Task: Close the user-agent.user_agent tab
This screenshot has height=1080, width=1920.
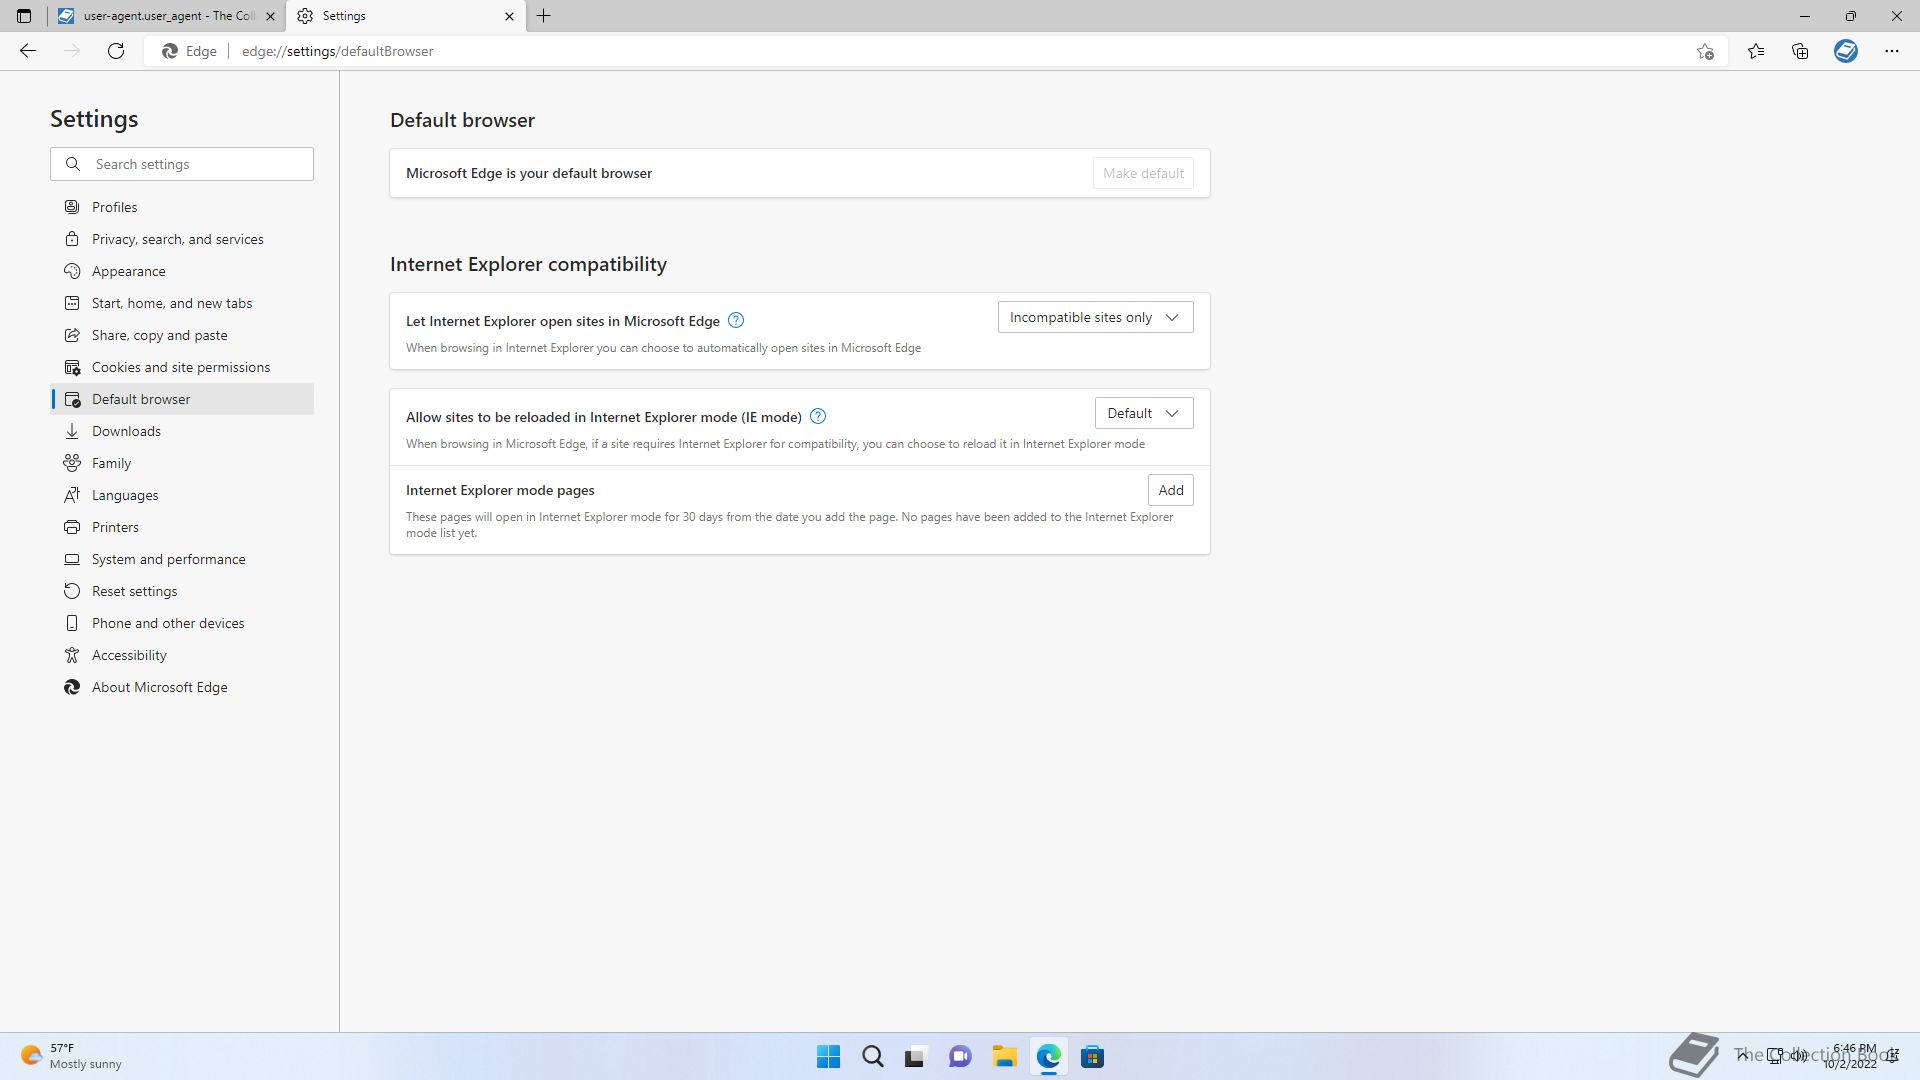Action: (270, 16)
